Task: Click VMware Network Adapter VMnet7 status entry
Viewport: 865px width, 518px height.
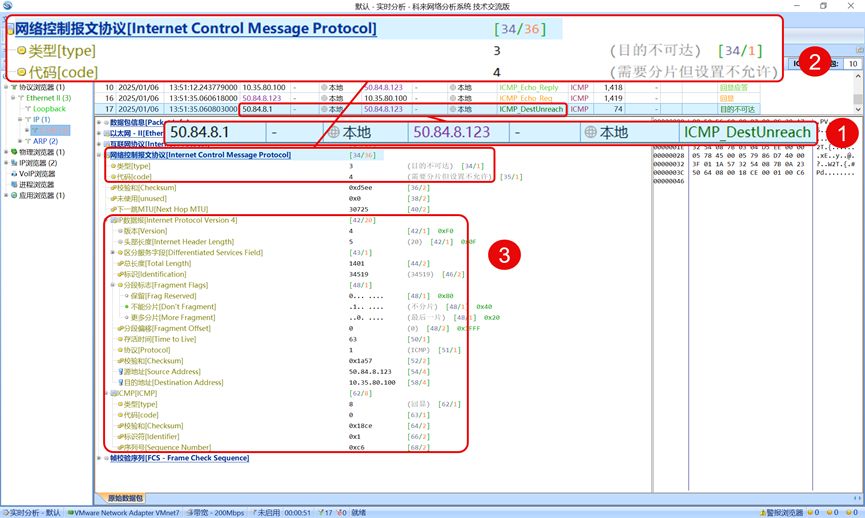Action: pos(124,512)
